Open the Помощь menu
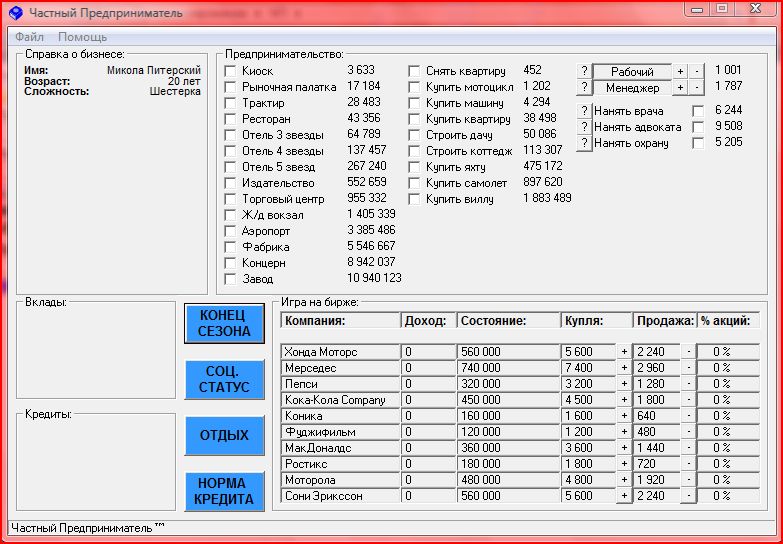 (82, 36)
